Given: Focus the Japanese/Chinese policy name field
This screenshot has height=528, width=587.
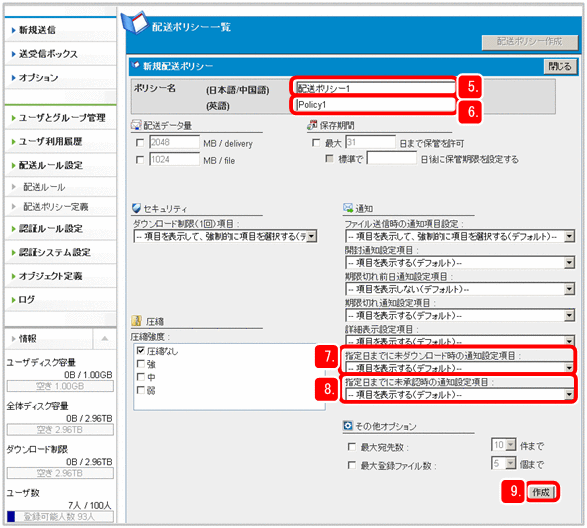Looking at the screenshot, I should pos(375,88).
